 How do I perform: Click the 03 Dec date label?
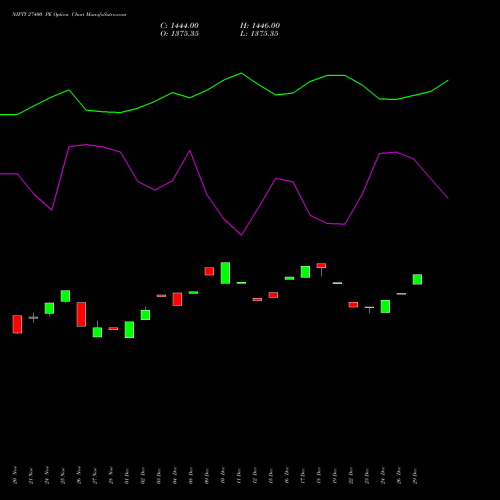coord(159,475)
